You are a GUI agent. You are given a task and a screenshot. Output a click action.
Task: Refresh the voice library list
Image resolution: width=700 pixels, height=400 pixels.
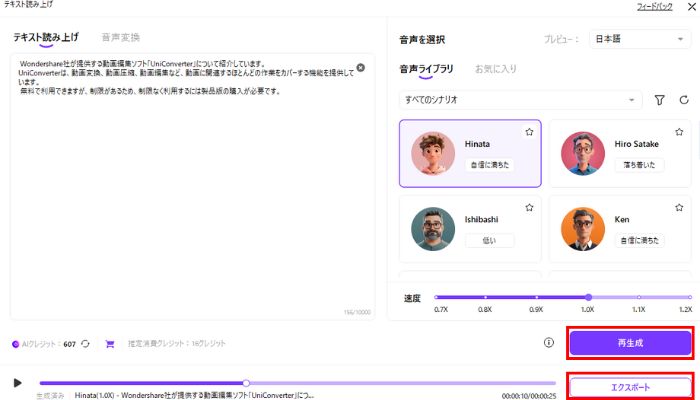pos(684,100)
